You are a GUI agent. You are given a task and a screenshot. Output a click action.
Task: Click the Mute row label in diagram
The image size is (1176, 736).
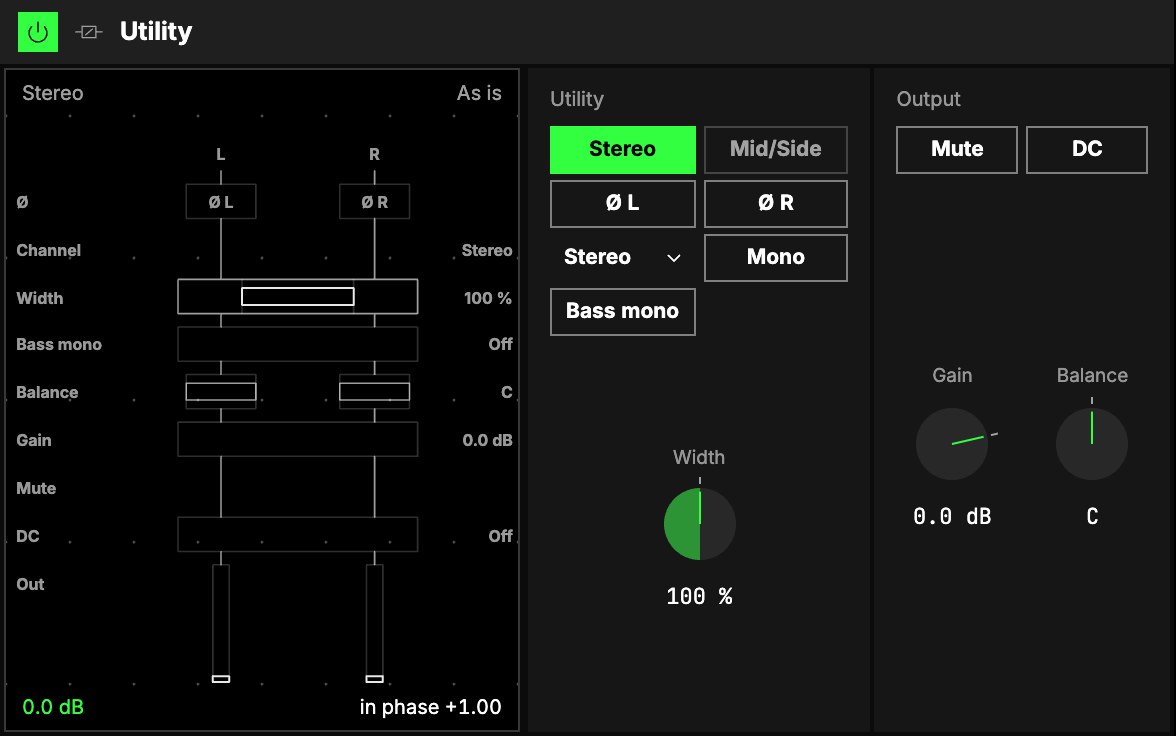(36, 488)
